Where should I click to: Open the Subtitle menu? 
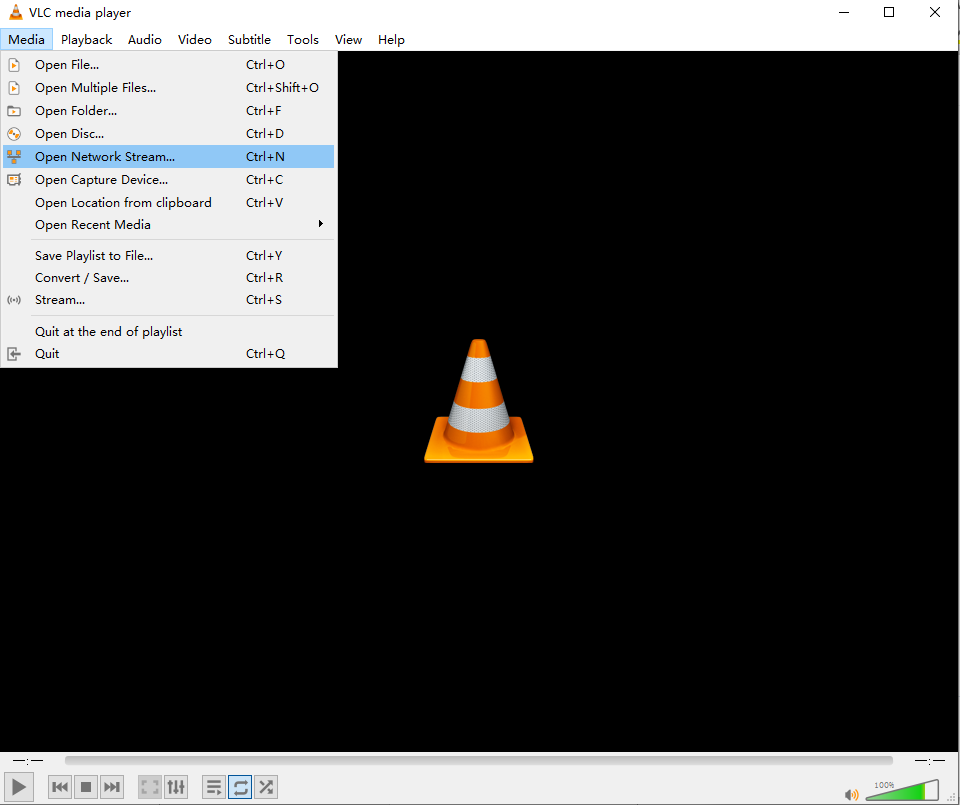tap(249, 40)
